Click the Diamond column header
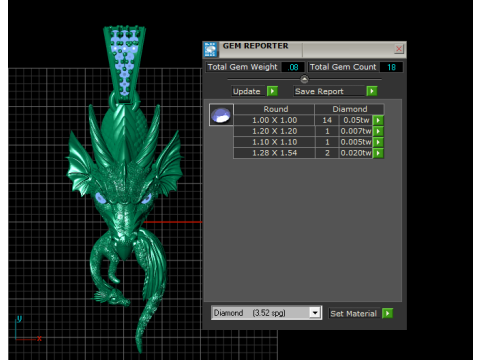The image size is (480, 360). (x=350, y=109)
